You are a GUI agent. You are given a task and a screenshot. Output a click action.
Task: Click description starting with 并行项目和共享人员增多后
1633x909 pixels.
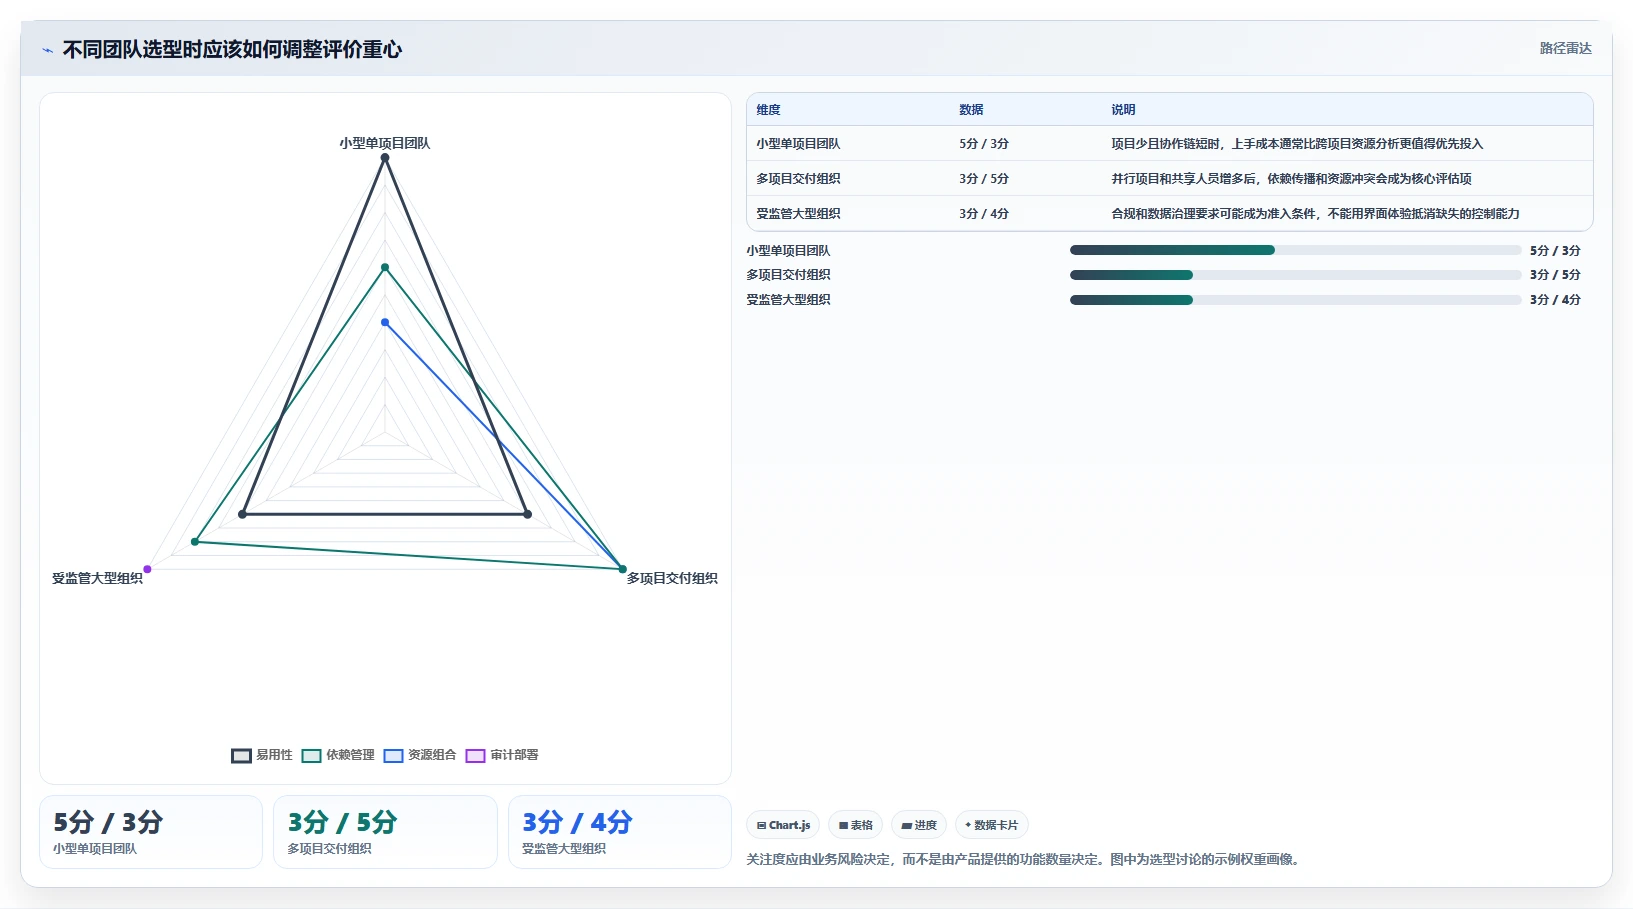(x=1291, y=179)
